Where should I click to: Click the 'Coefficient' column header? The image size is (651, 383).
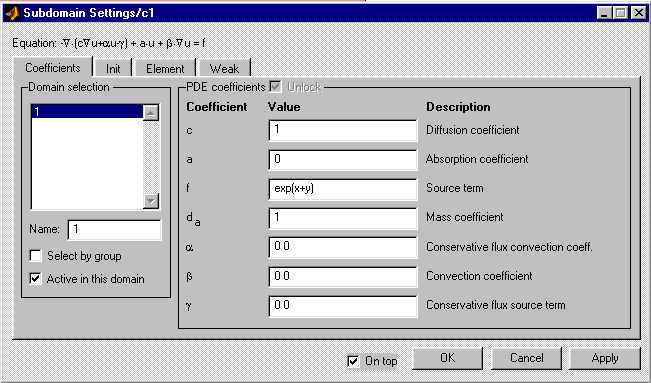(217, 107)
